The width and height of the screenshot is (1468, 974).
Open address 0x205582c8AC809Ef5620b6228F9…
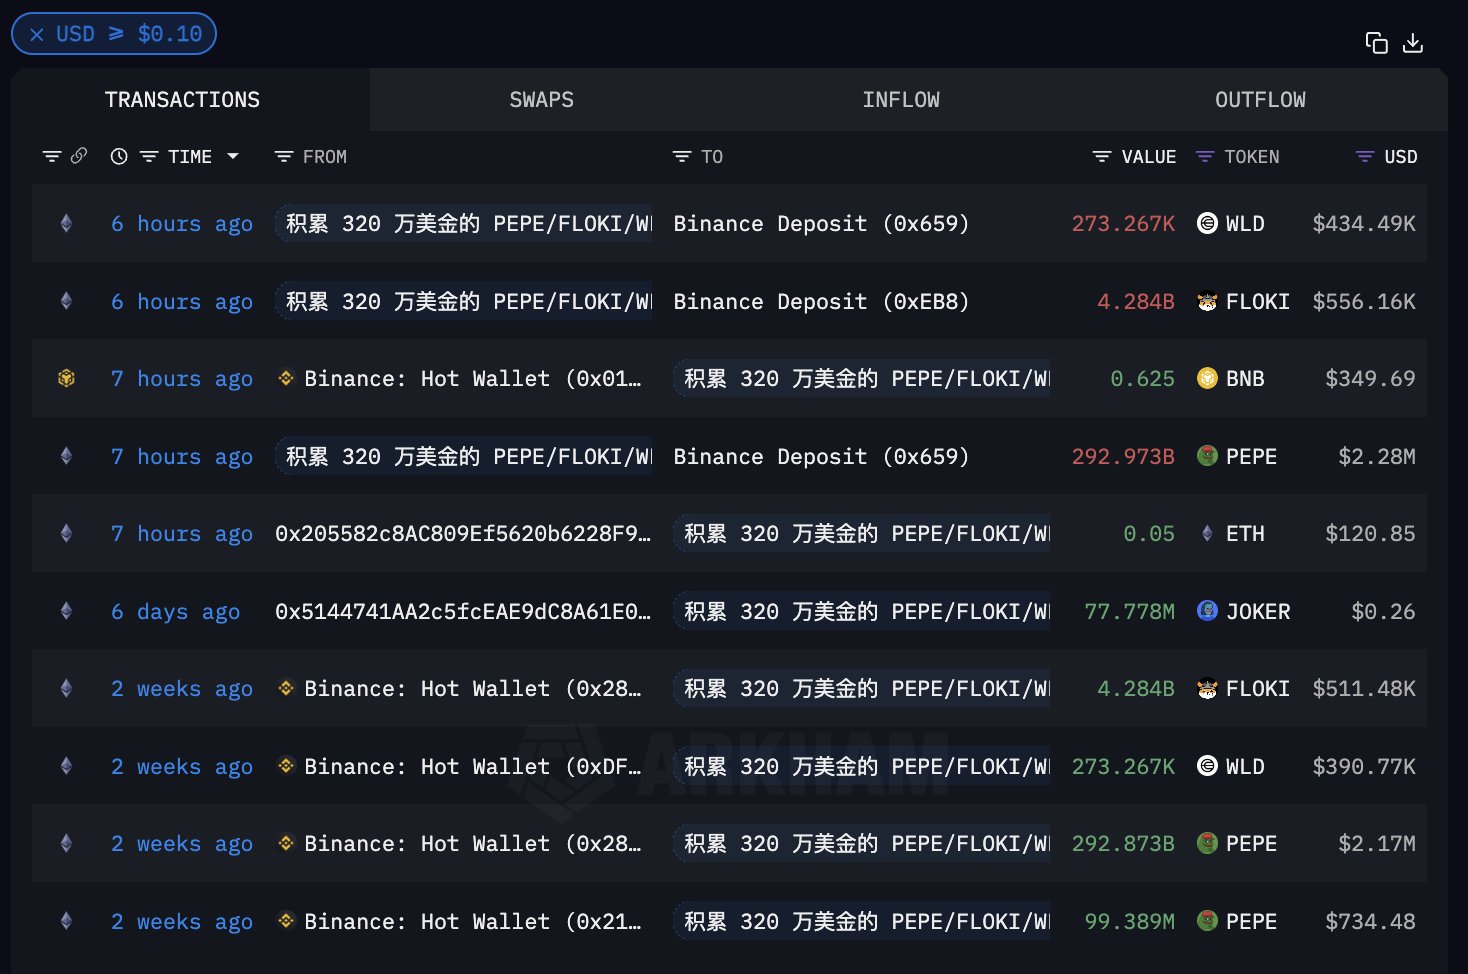click(463, 534)
